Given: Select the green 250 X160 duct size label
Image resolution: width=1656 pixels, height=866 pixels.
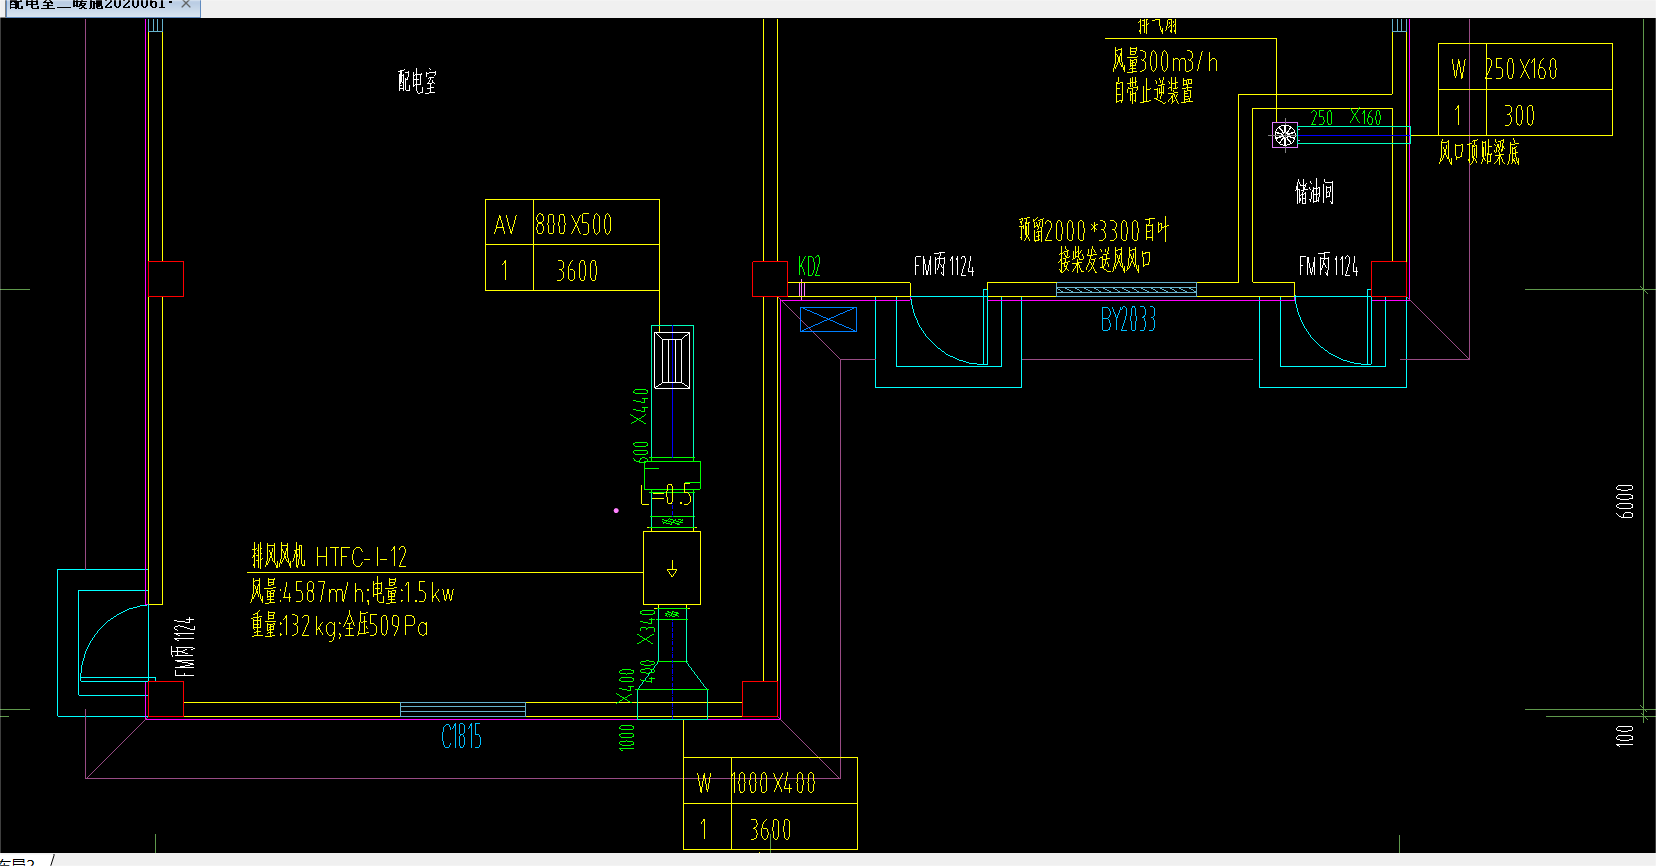Looking at the screenshot, I should point(1346,118).
